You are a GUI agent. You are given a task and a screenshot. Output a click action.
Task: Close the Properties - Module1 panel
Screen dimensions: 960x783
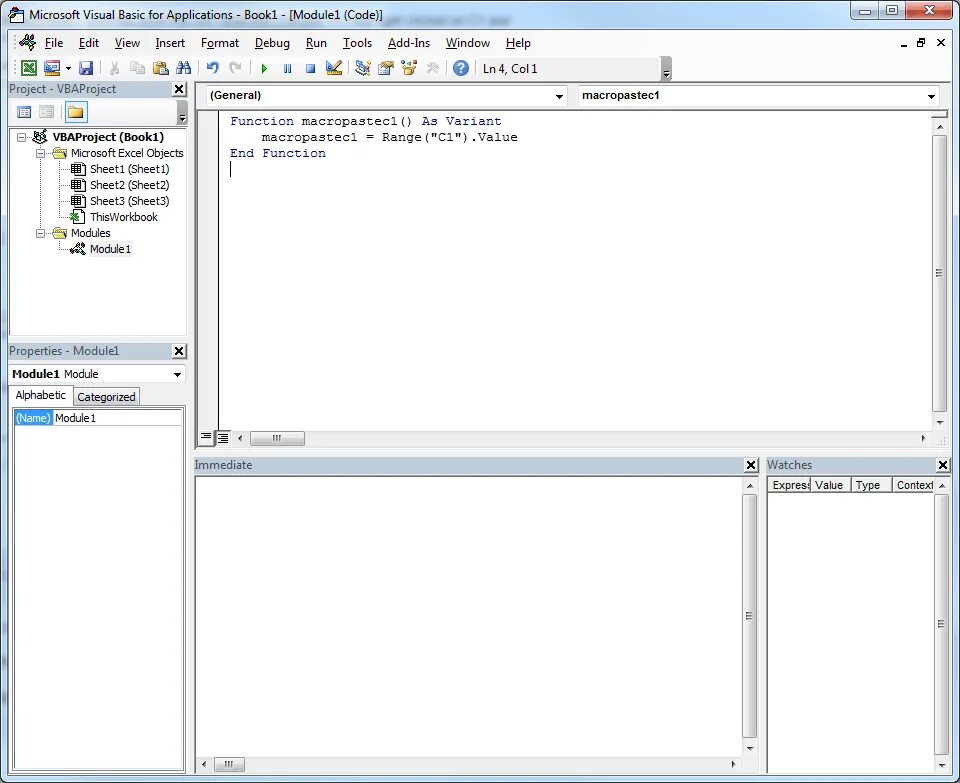click(179, 351)
